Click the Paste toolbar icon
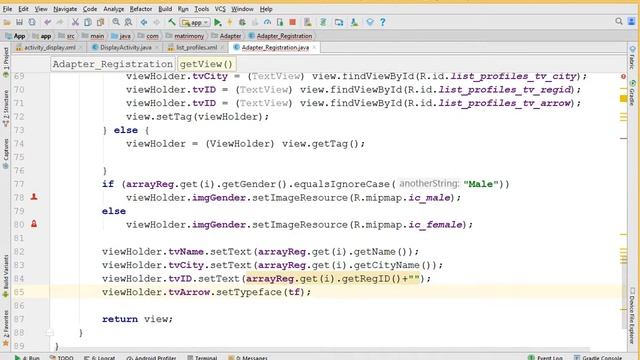Viewport: 640px width, 360px height. (100, 22)
